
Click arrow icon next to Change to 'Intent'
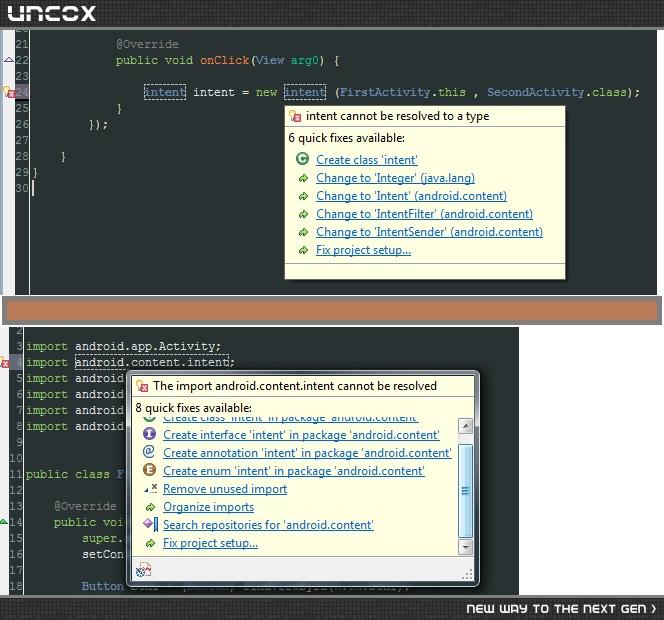(x=303, y=197)
